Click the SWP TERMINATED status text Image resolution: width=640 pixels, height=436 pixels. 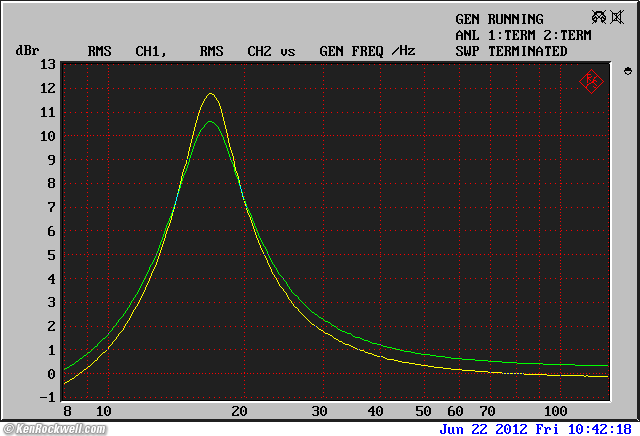point(511,51)
